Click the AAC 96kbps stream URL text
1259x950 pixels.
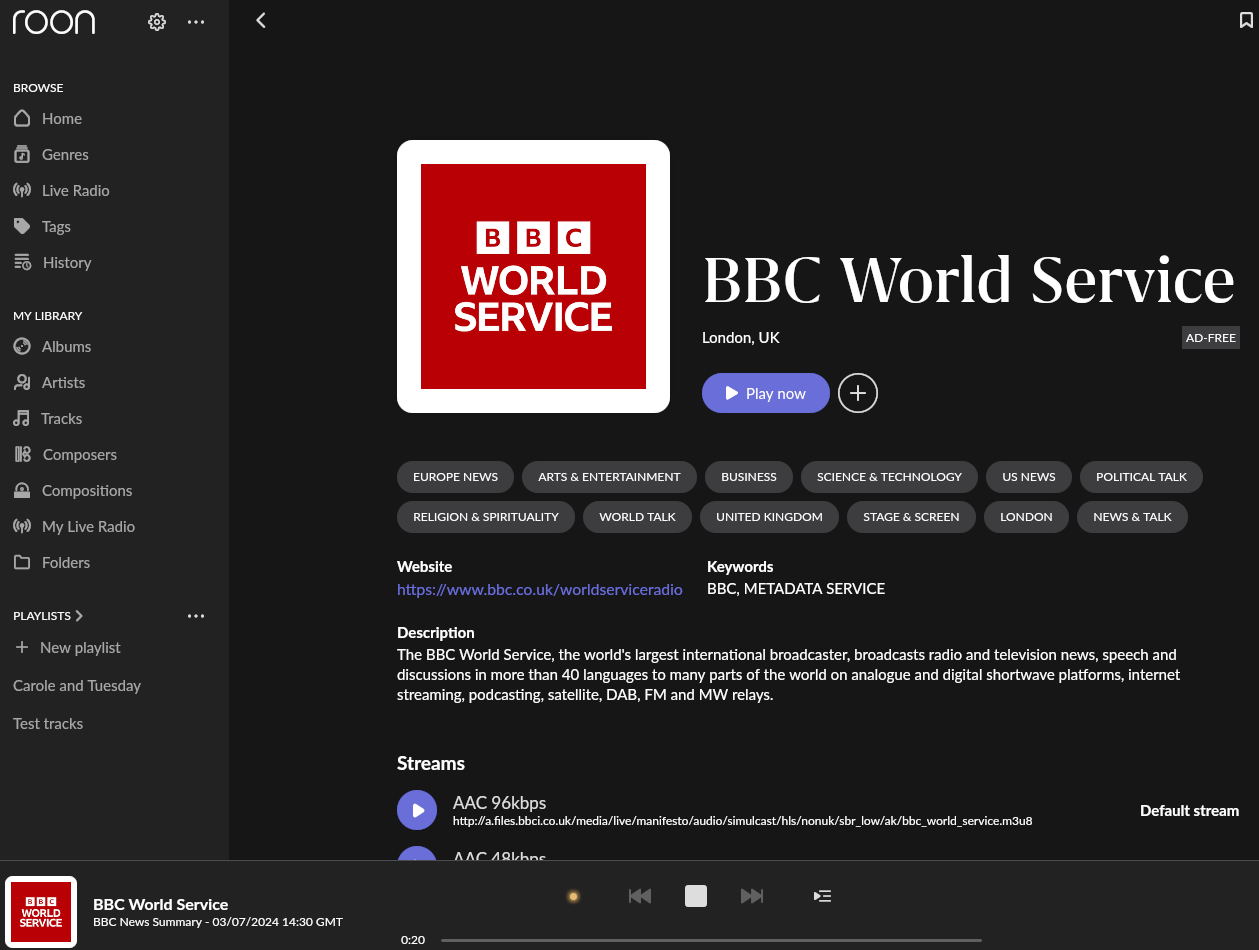[742, 821]
